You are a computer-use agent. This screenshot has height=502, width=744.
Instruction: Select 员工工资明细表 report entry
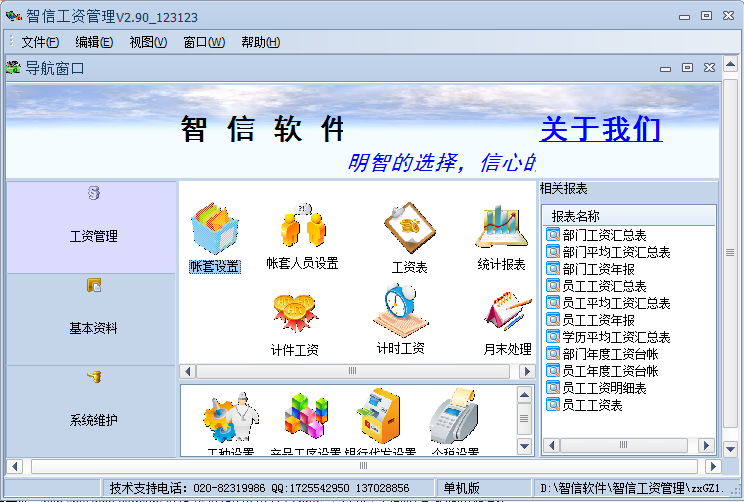[x=604, y=388]
